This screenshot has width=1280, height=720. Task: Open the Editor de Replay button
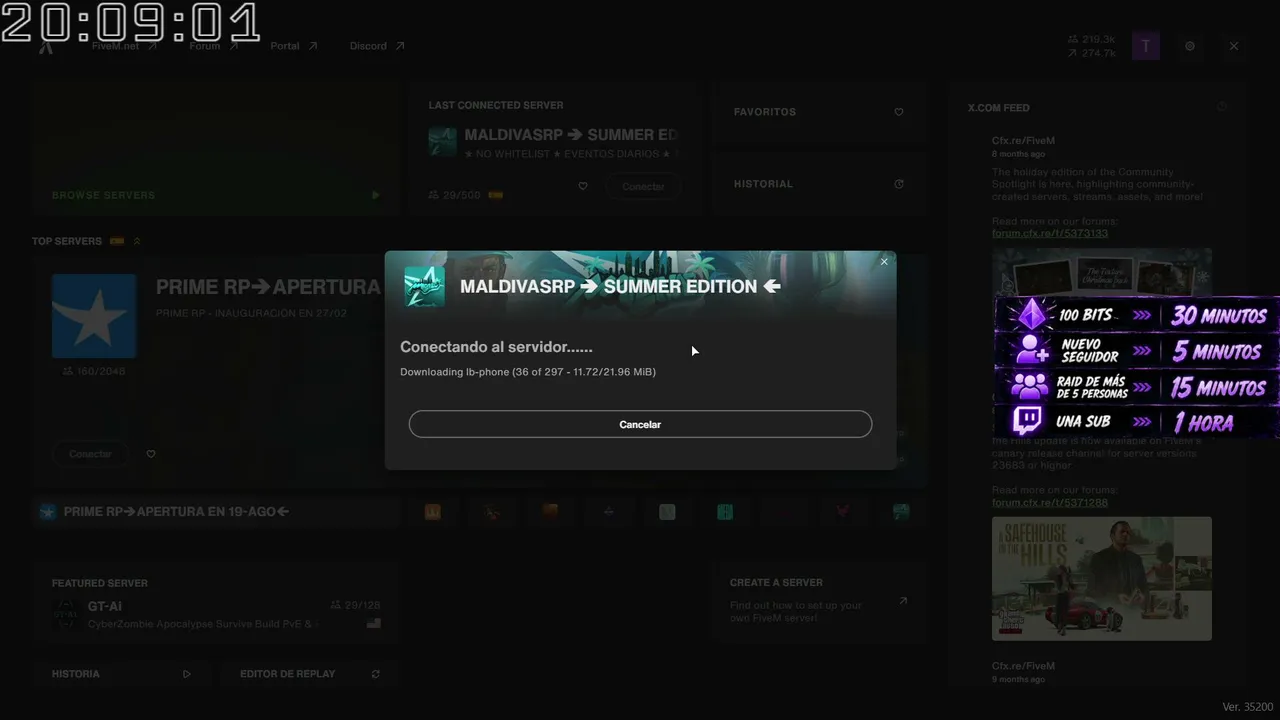coord(310,674)
